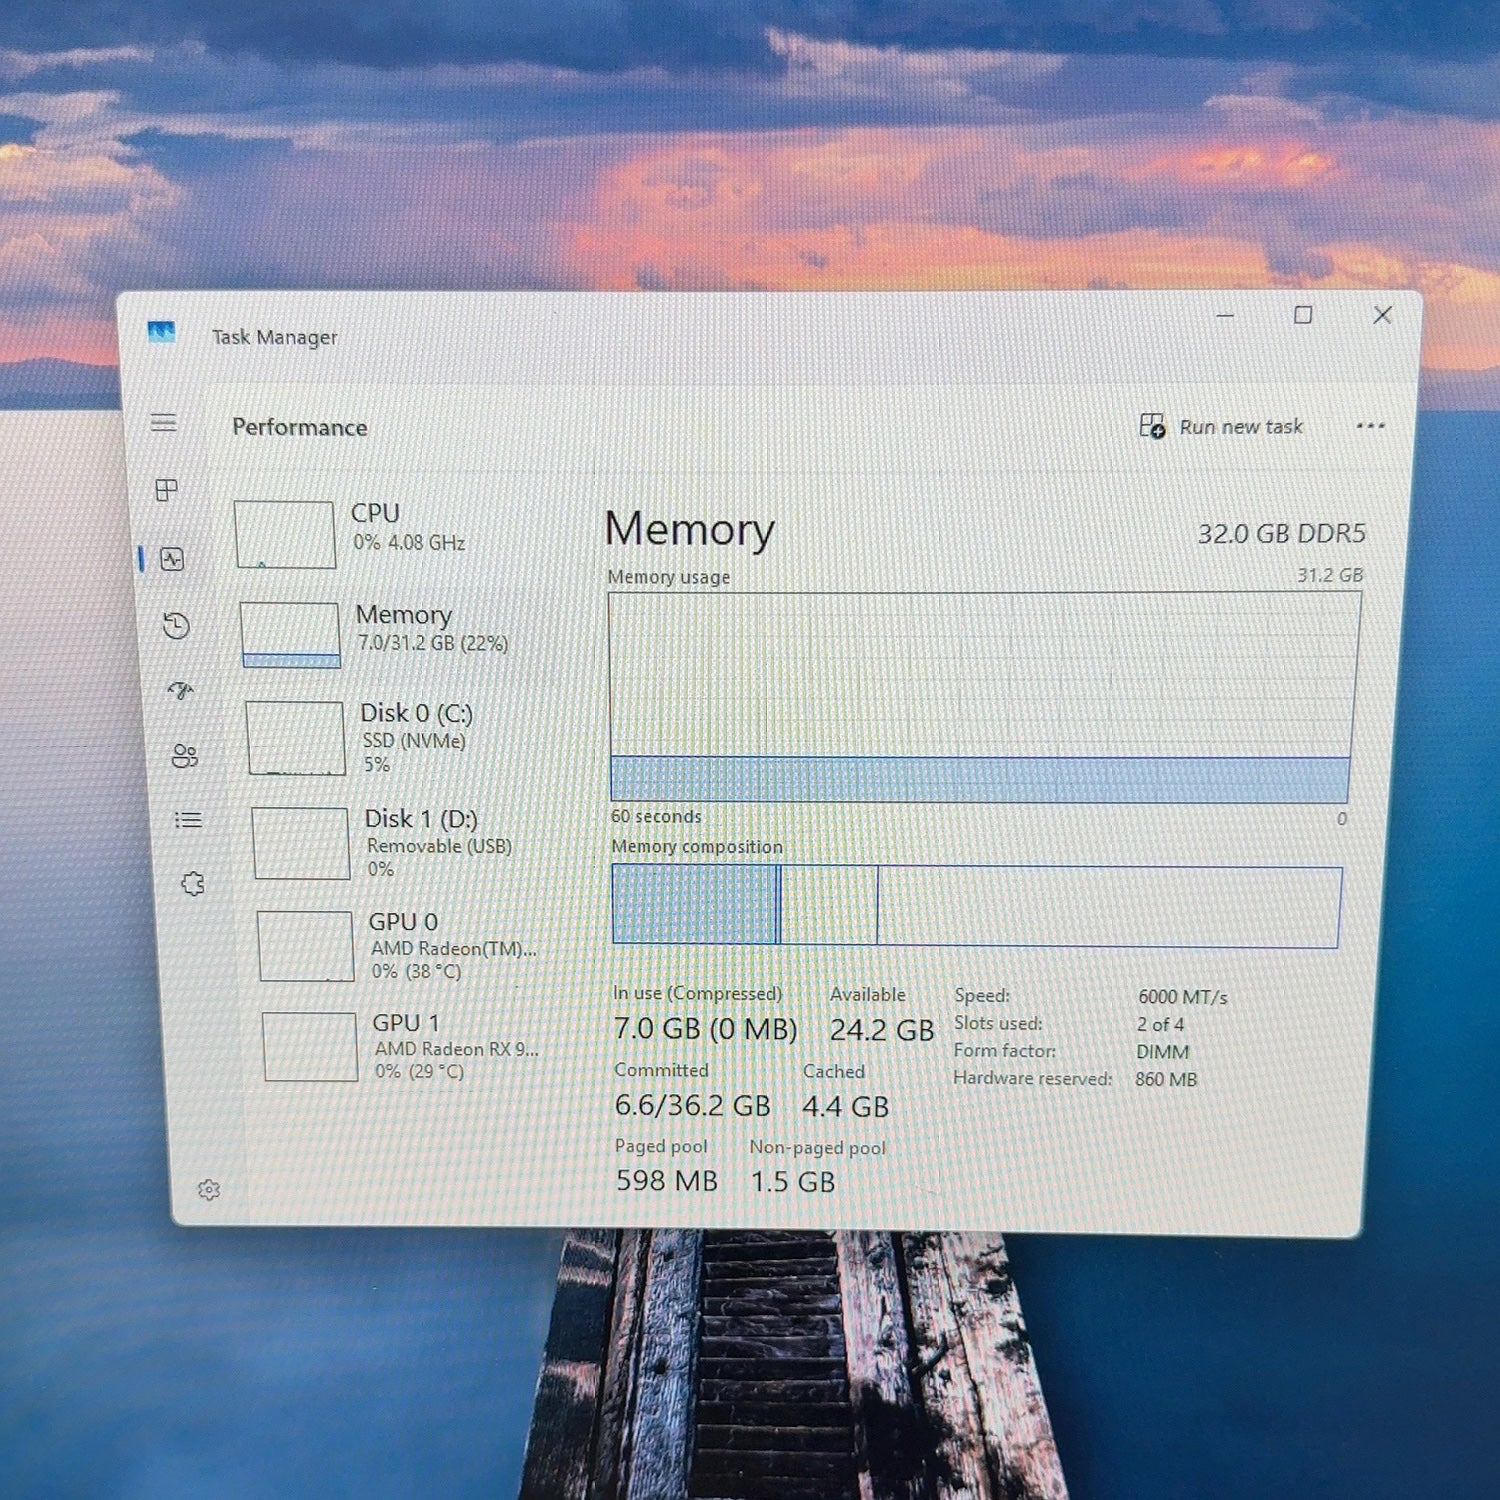Click the DIMM form factor value
Image resolution: width=1500 pixels, height=1500 pixels.
pyautogui.click(x=1162, y=1052)
